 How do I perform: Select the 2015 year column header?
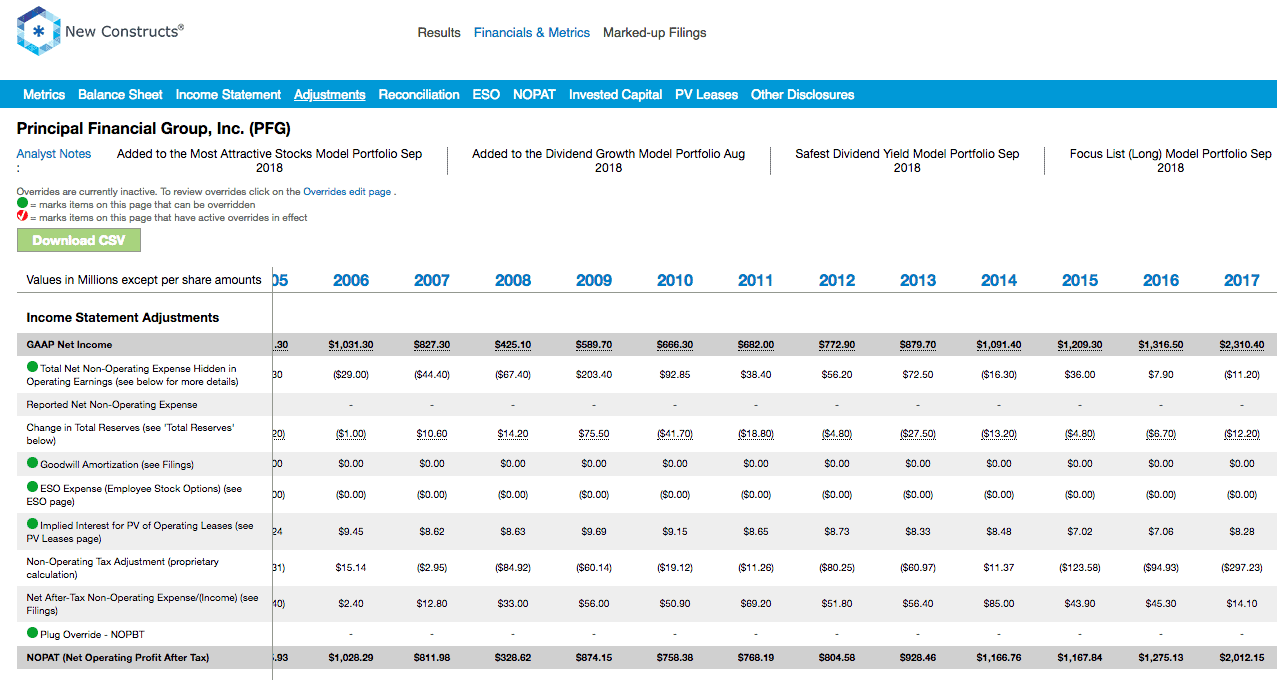[1080, 281]
